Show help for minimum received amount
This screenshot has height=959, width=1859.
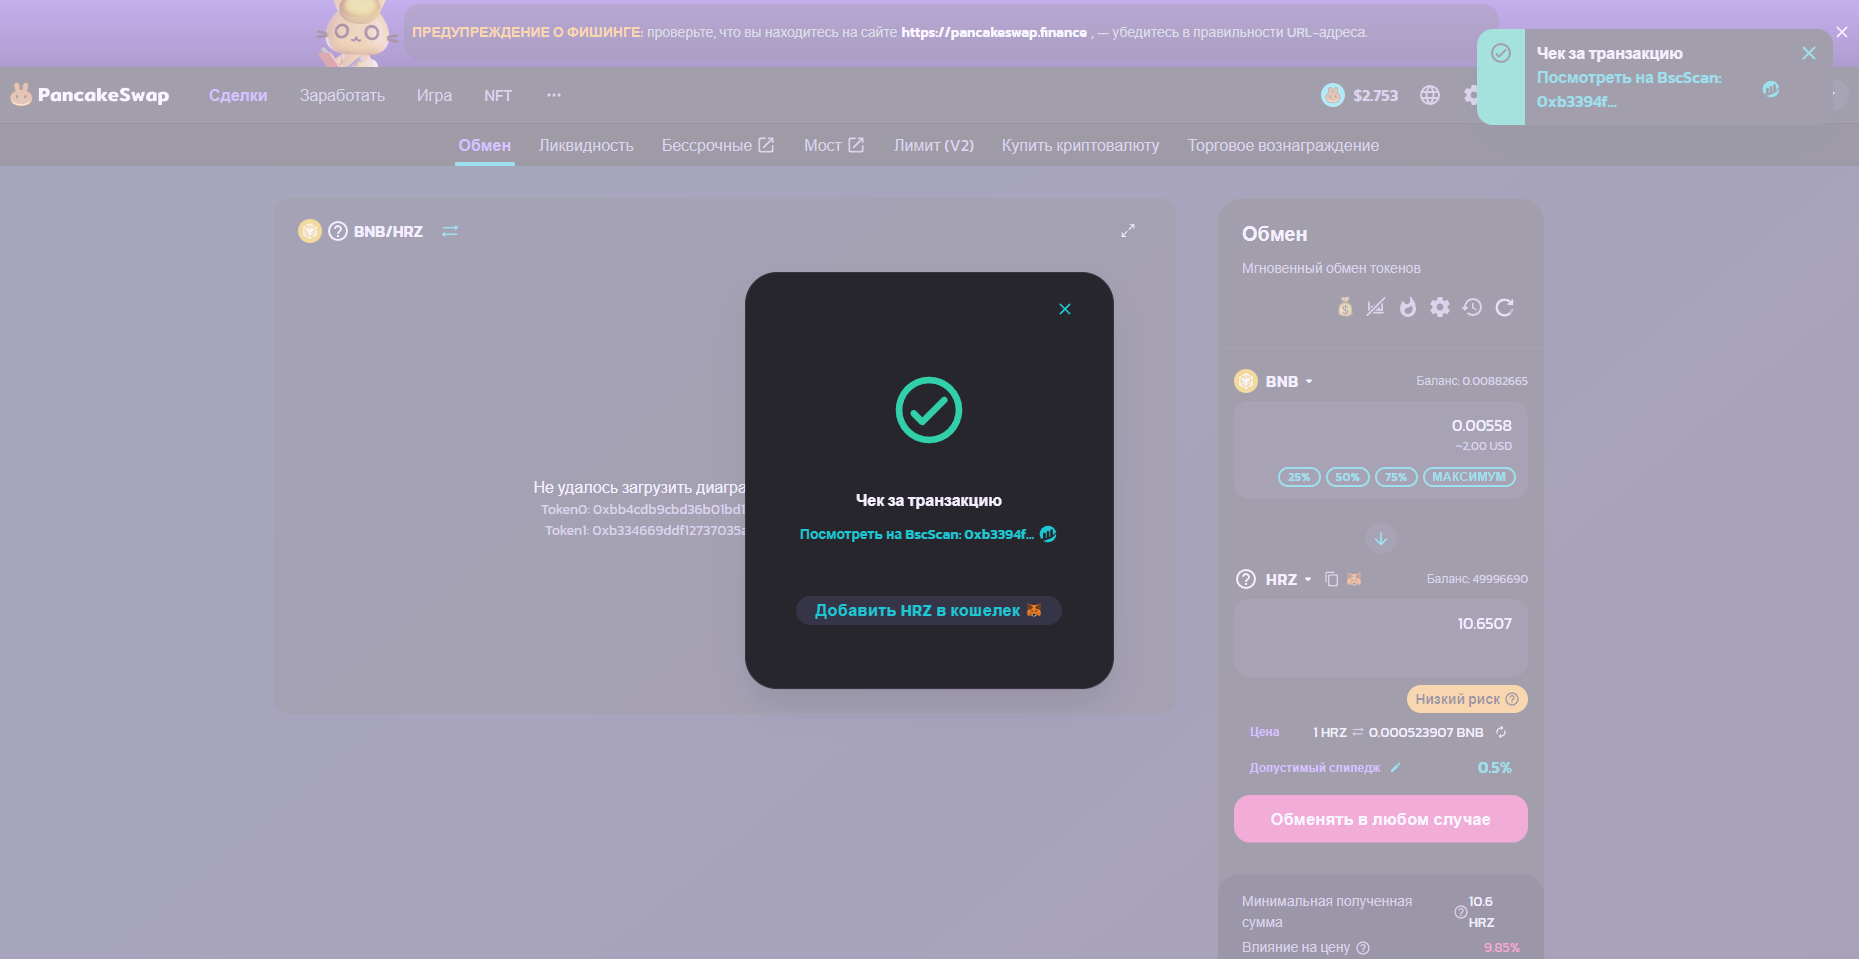tap(1460, 912)
